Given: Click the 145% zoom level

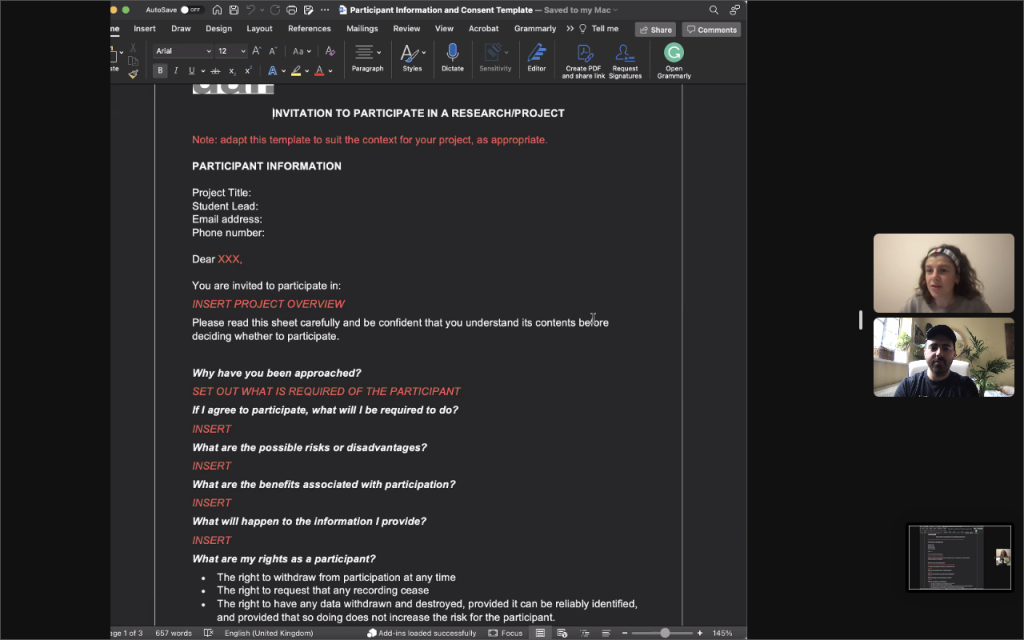Looking at the screenshot, I should [x=722, y=633].
